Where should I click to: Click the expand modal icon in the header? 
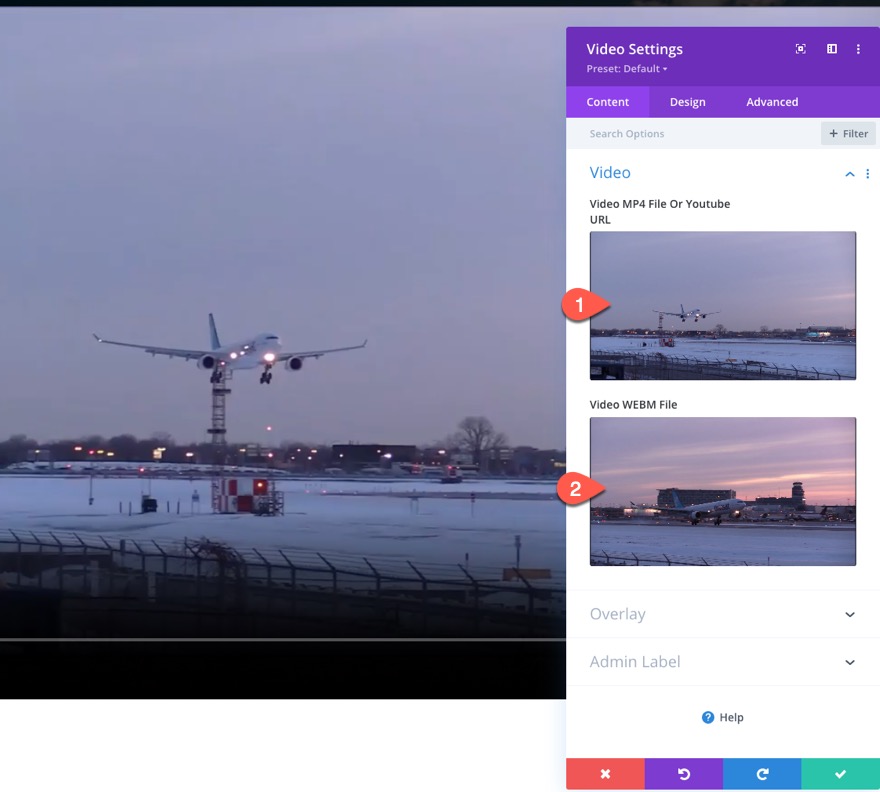[x=831, y=48]
